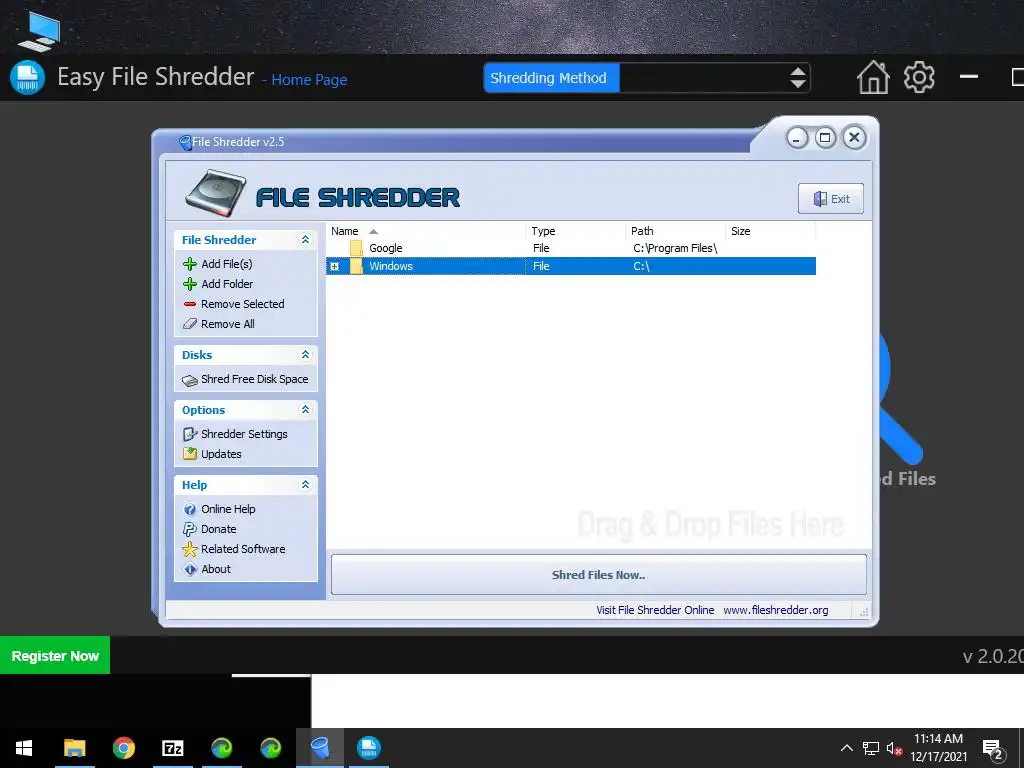Click the home icon in Easy File Shredder
This screenshot has height=768, width=1024.
pos(873,78)
